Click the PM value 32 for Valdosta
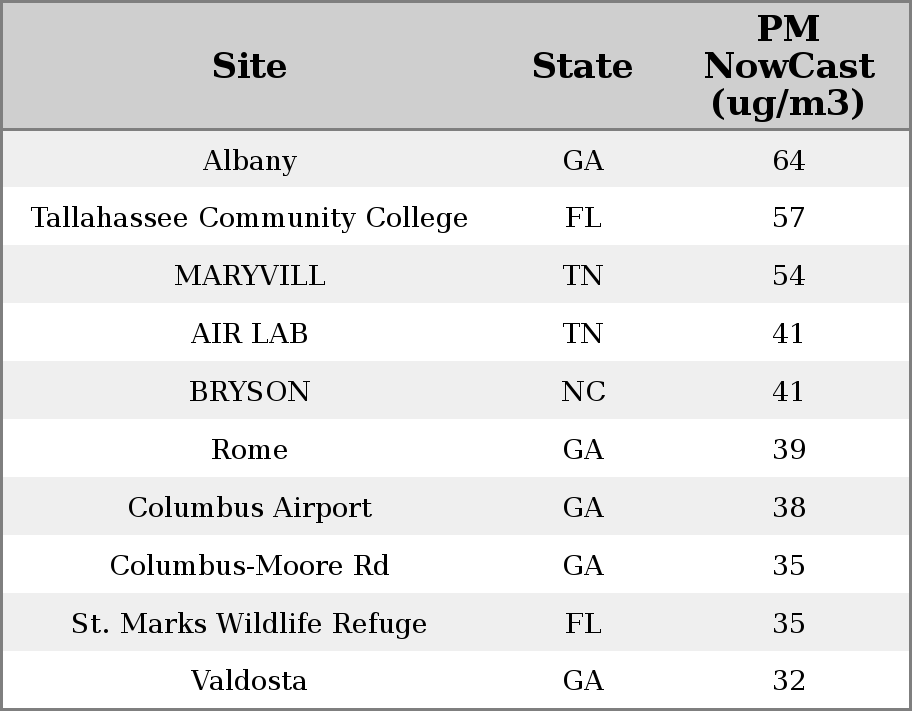Screen dimensions: 912x711 788,680
